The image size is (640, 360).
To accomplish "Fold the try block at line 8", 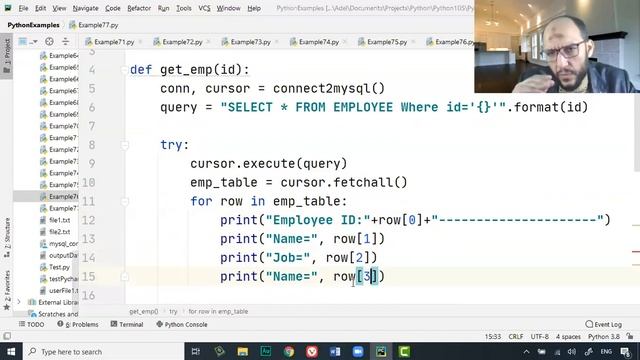I will tap(124, 145).
